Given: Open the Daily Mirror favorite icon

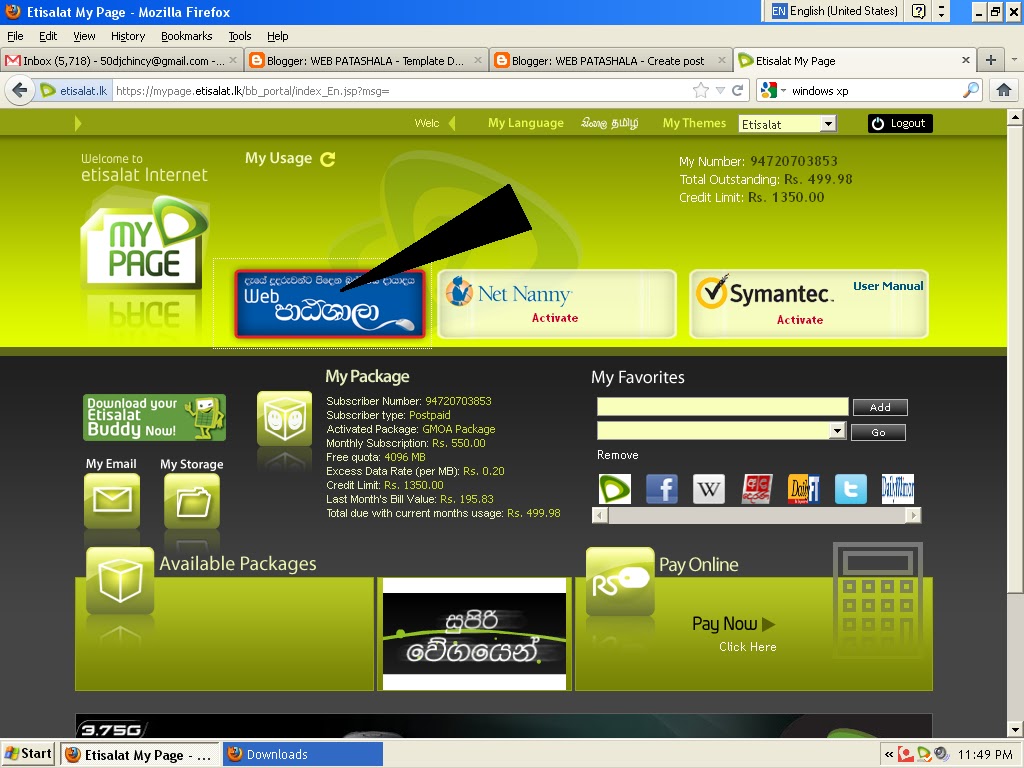Looking at the screenshot, I should [898, 489].
